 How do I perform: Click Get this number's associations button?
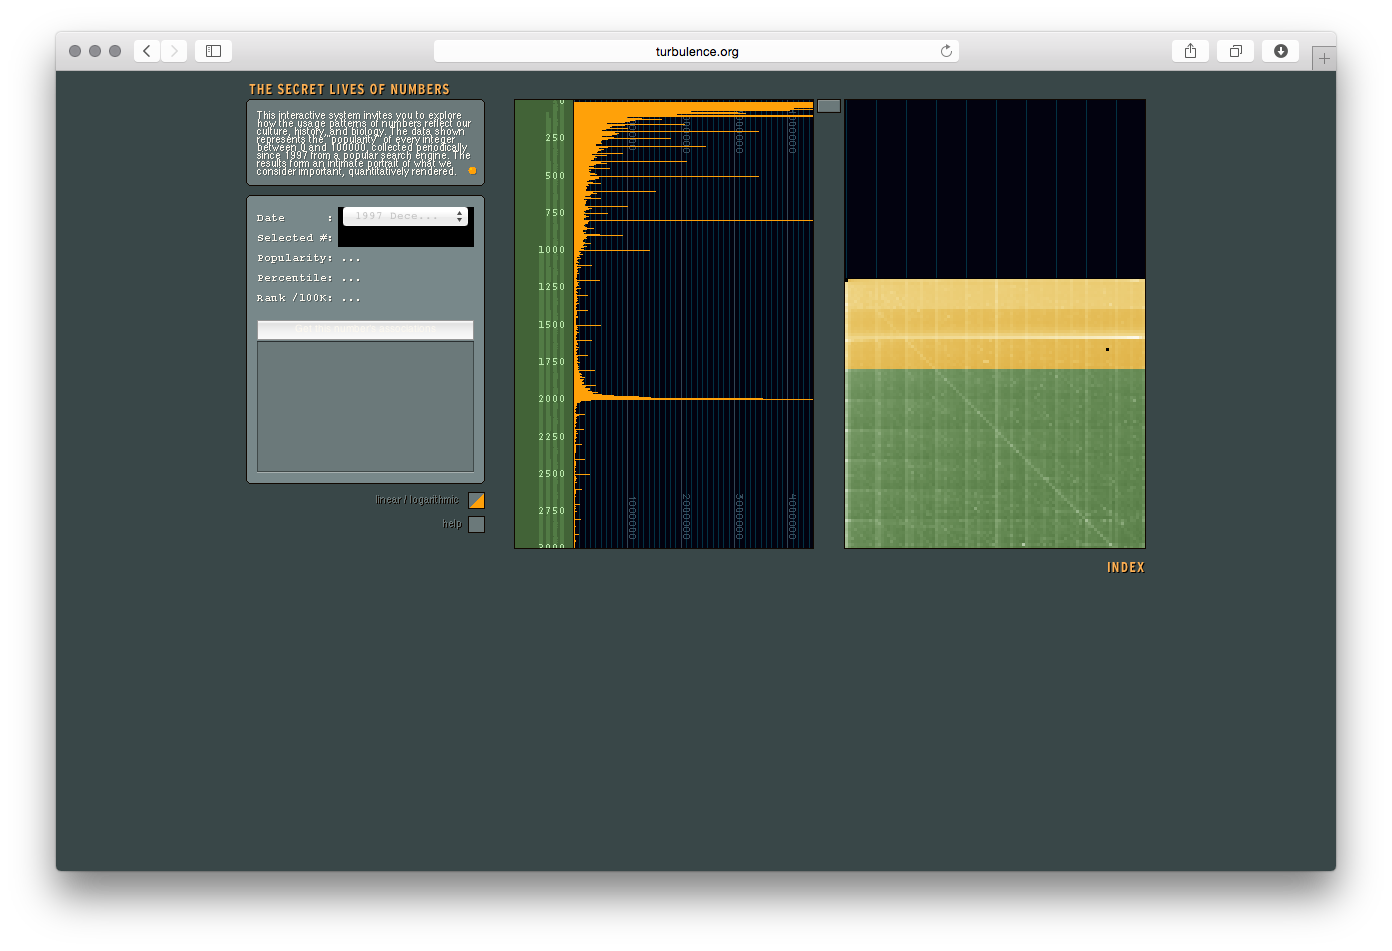coord(365,329)
